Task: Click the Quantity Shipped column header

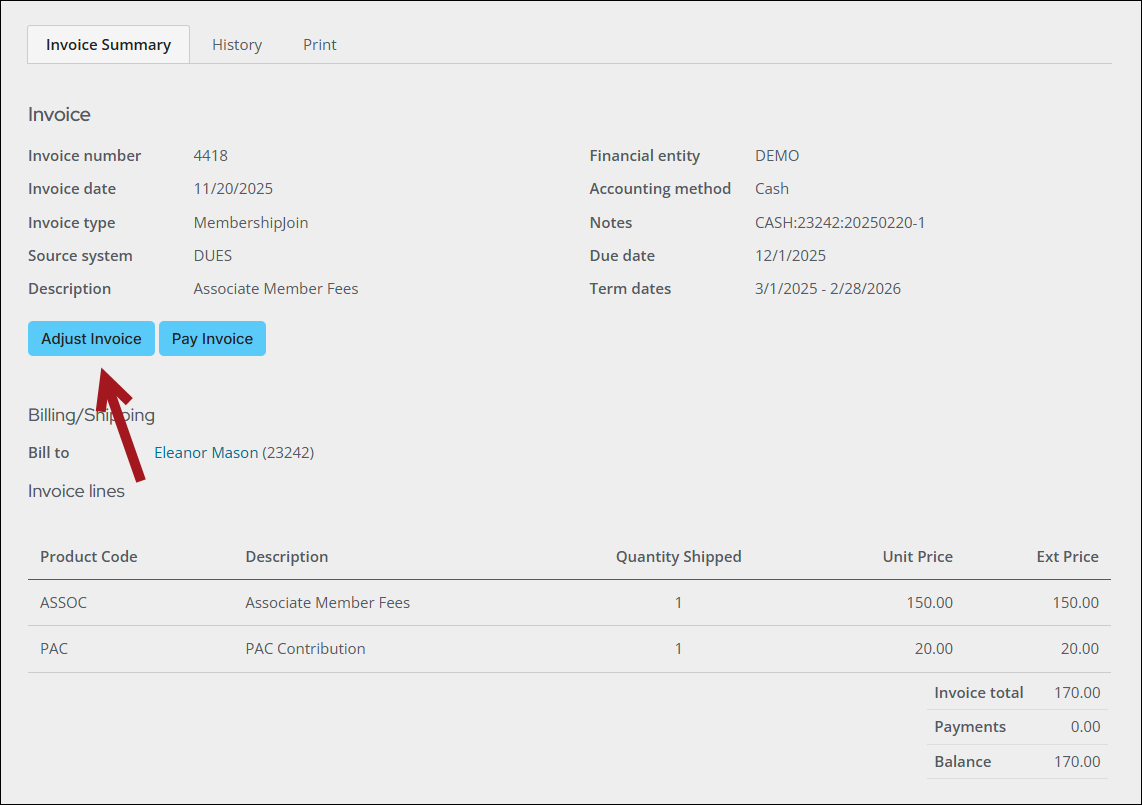Action: (x=678, y=557)
